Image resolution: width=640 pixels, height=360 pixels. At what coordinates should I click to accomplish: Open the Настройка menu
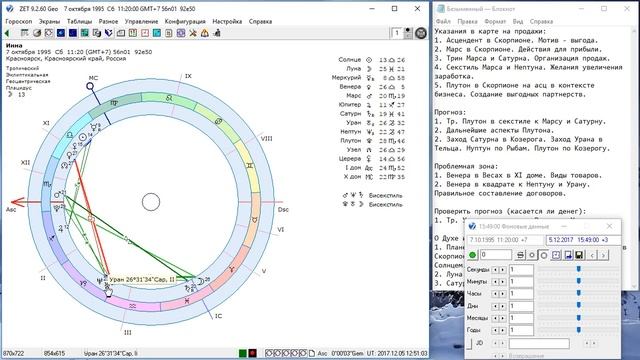pyautogui.click(x=227, y=21)
